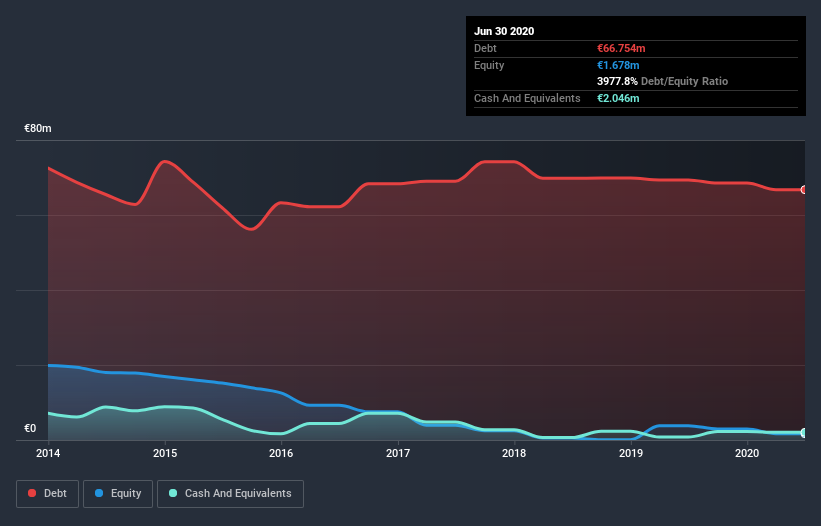
Task: Click the Debt row label in tooltip
Action: coord(485,48)
